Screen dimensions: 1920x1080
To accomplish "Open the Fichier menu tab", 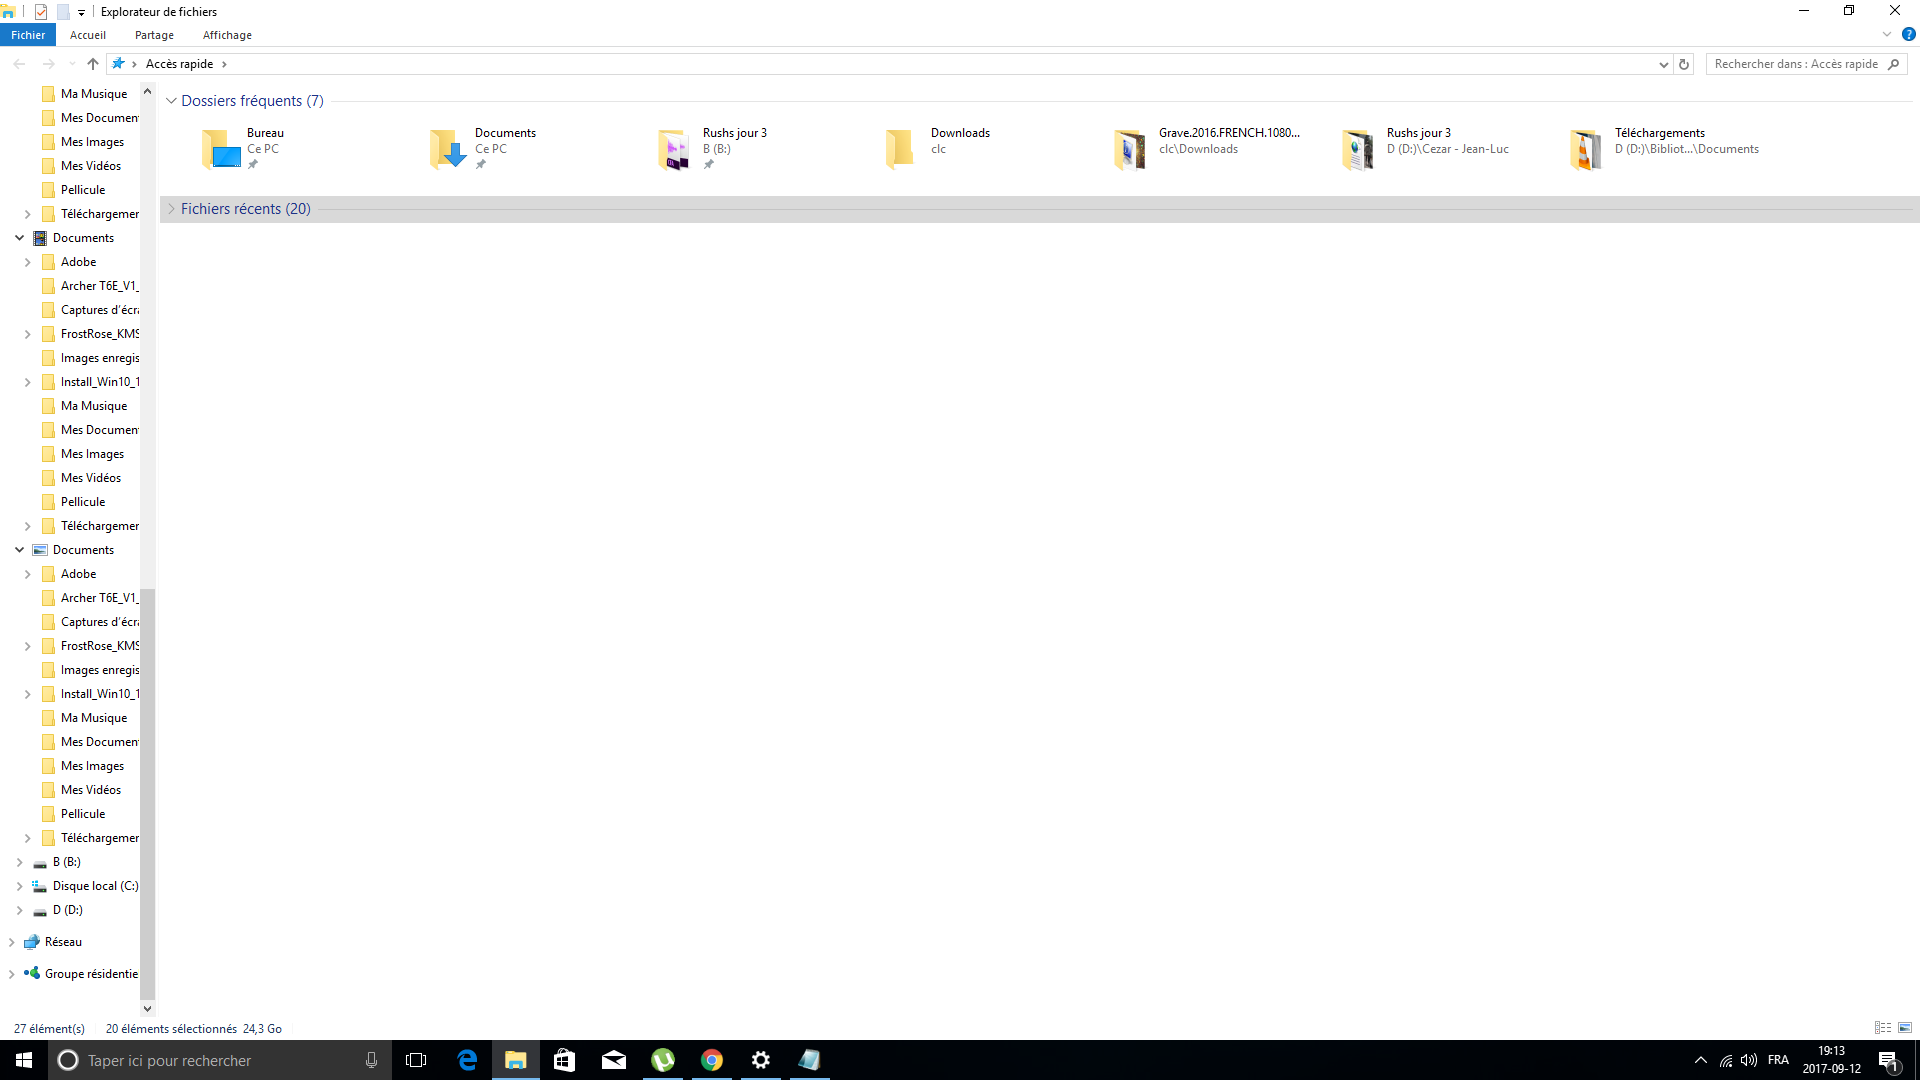I will (x=28, y=35).
